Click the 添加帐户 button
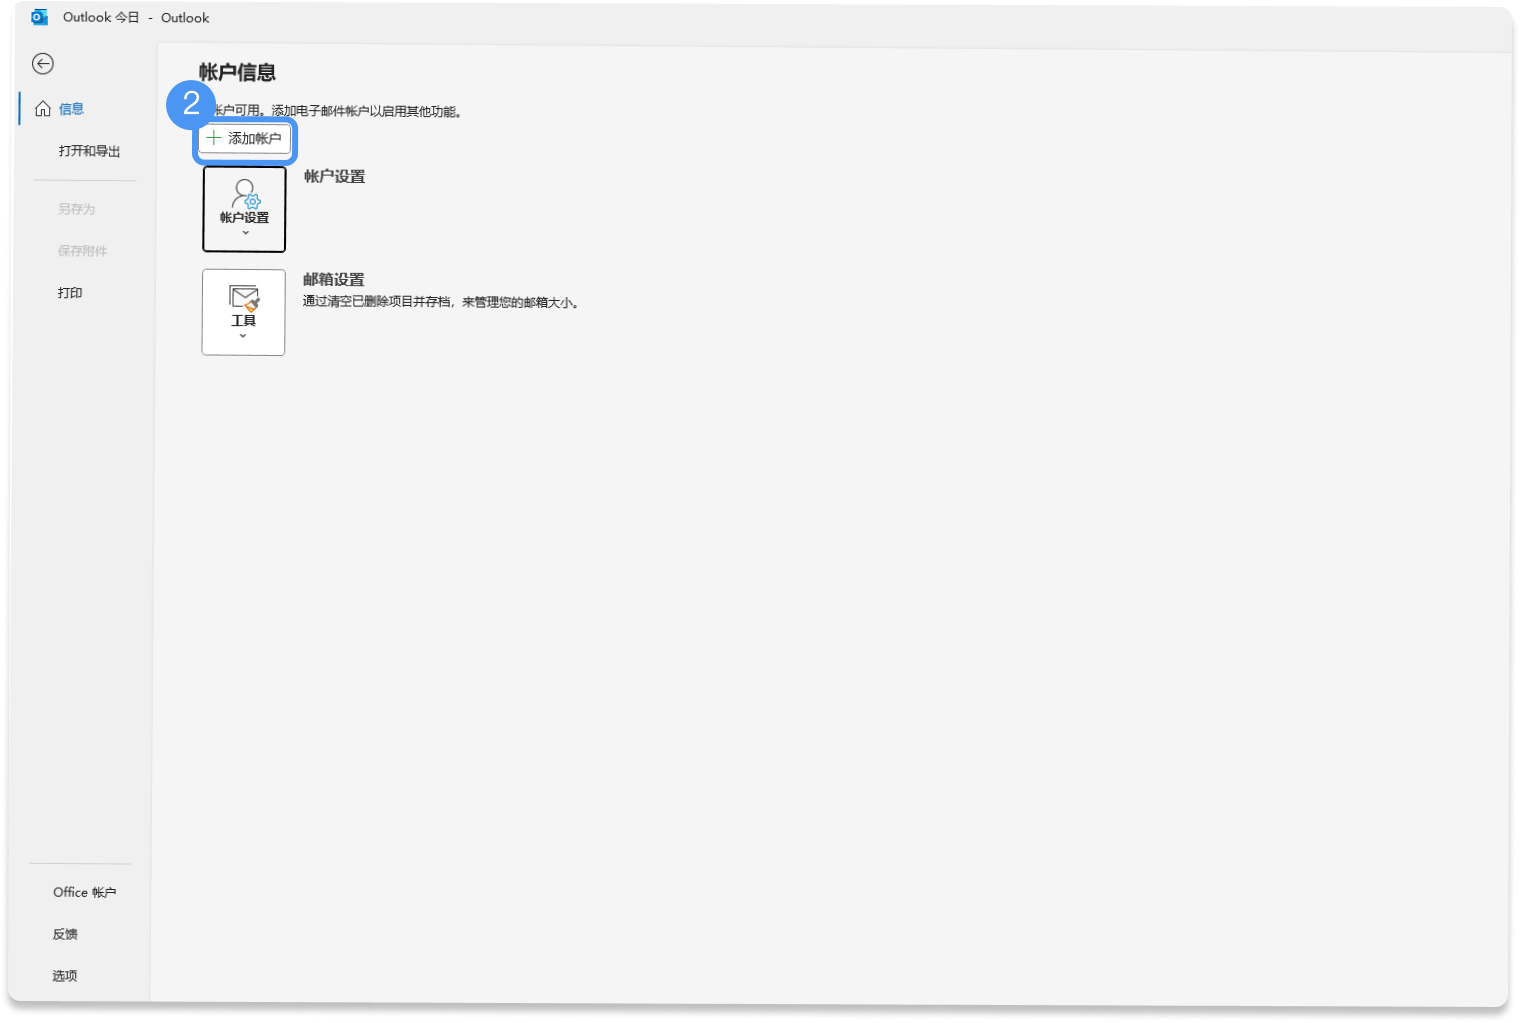The image size is (1521, 1023). click(245, 139)
